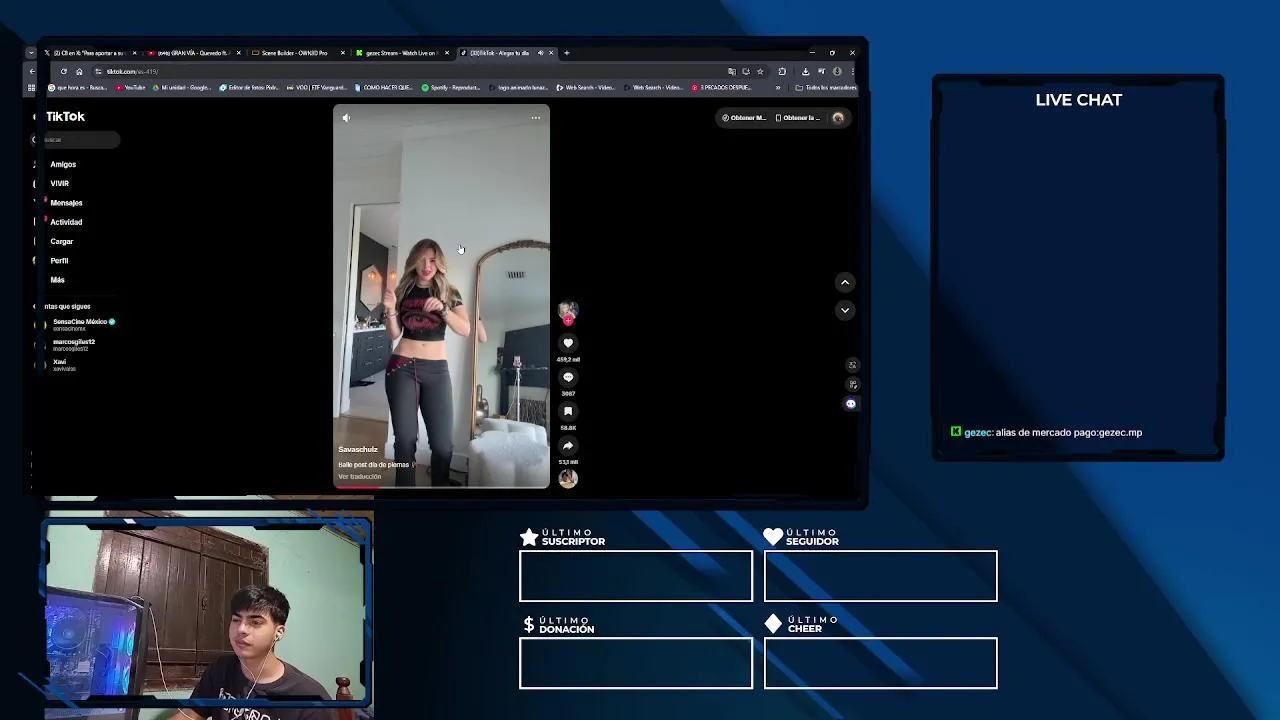Open browser extensions puzzle icon

coord(782,71)
